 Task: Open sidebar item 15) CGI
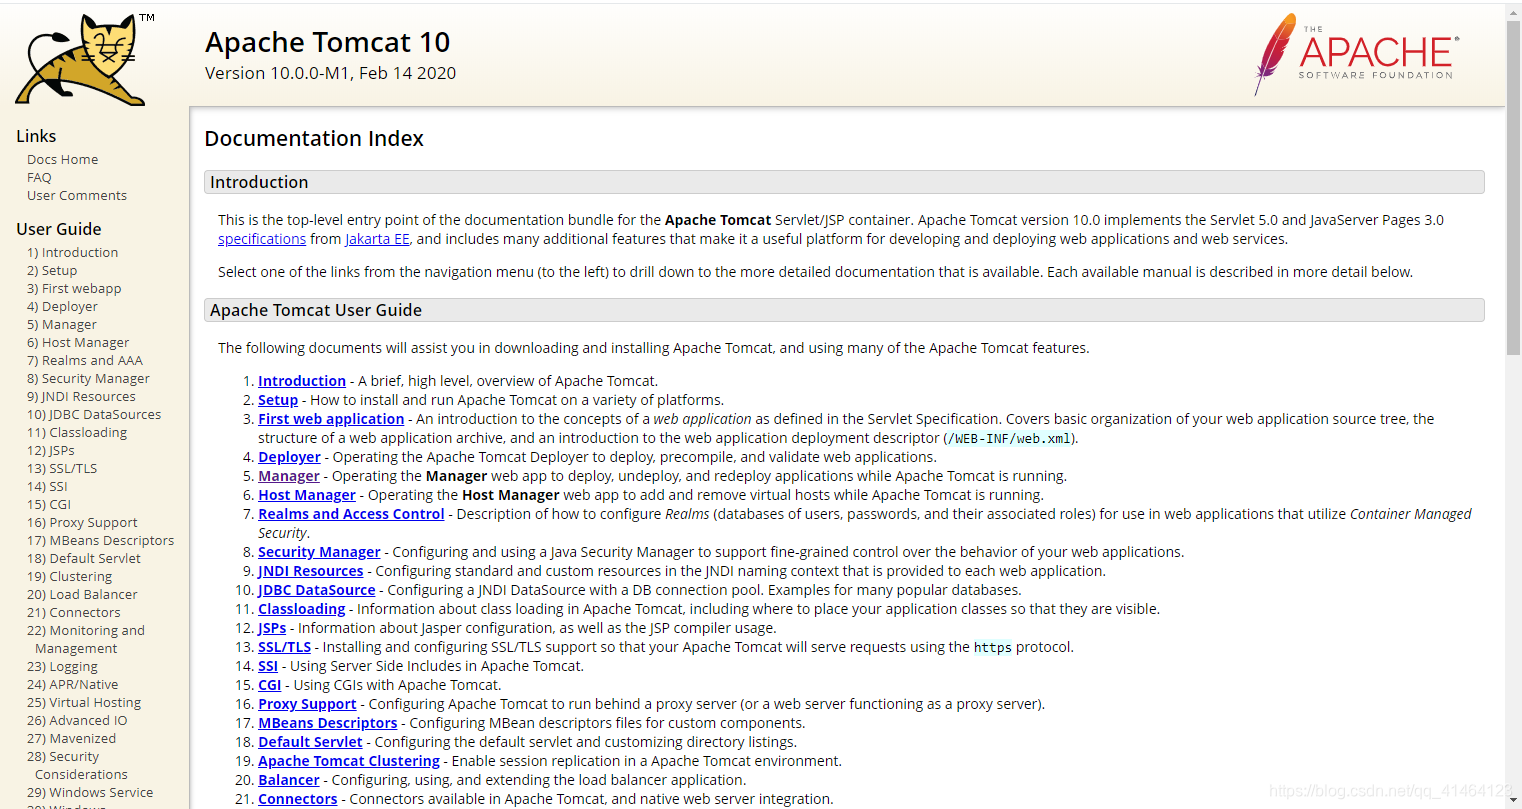tap(49, 504)
